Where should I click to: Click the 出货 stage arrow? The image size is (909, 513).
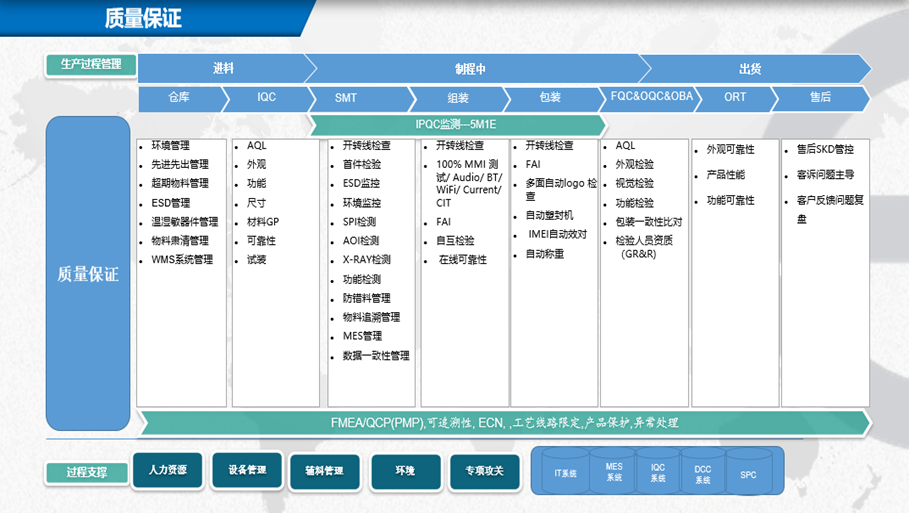click(750, 69)
